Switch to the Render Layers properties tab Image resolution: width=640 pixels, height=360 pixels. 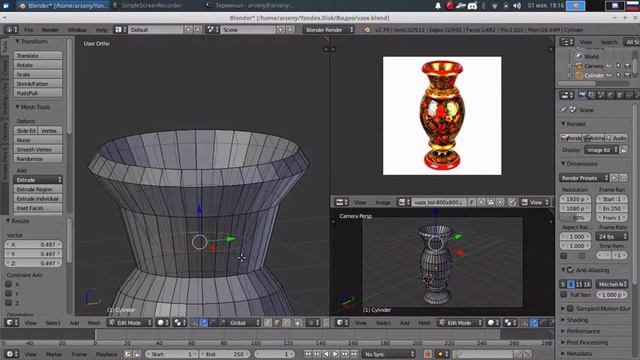592,95
